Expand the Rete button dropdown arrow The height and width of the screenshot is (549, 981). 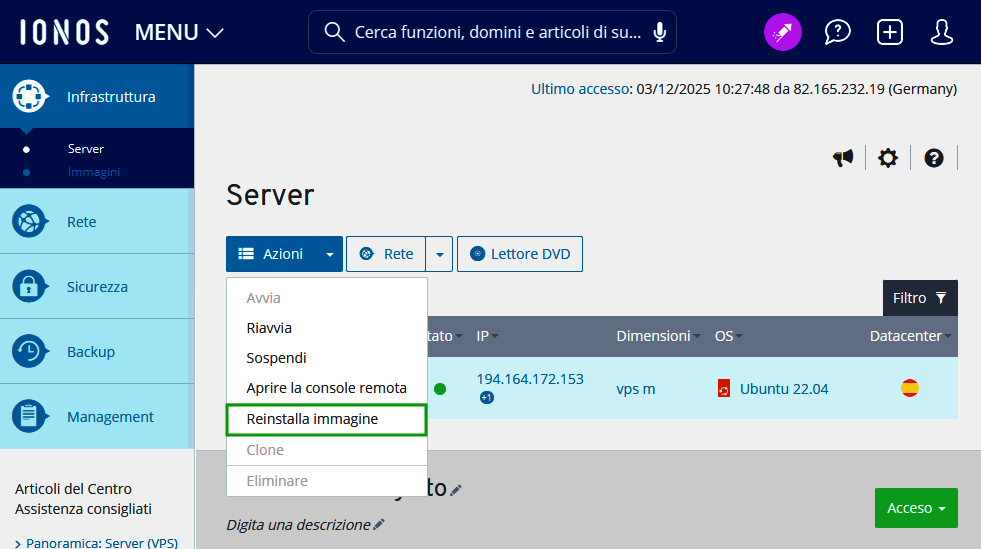click(439, 254)
